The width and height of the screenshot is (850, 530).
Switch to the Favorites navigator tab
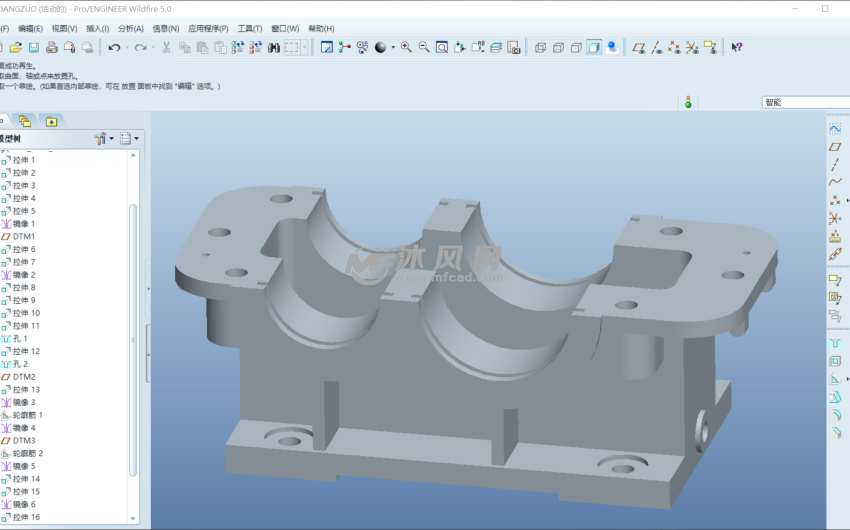click(50, 121)
